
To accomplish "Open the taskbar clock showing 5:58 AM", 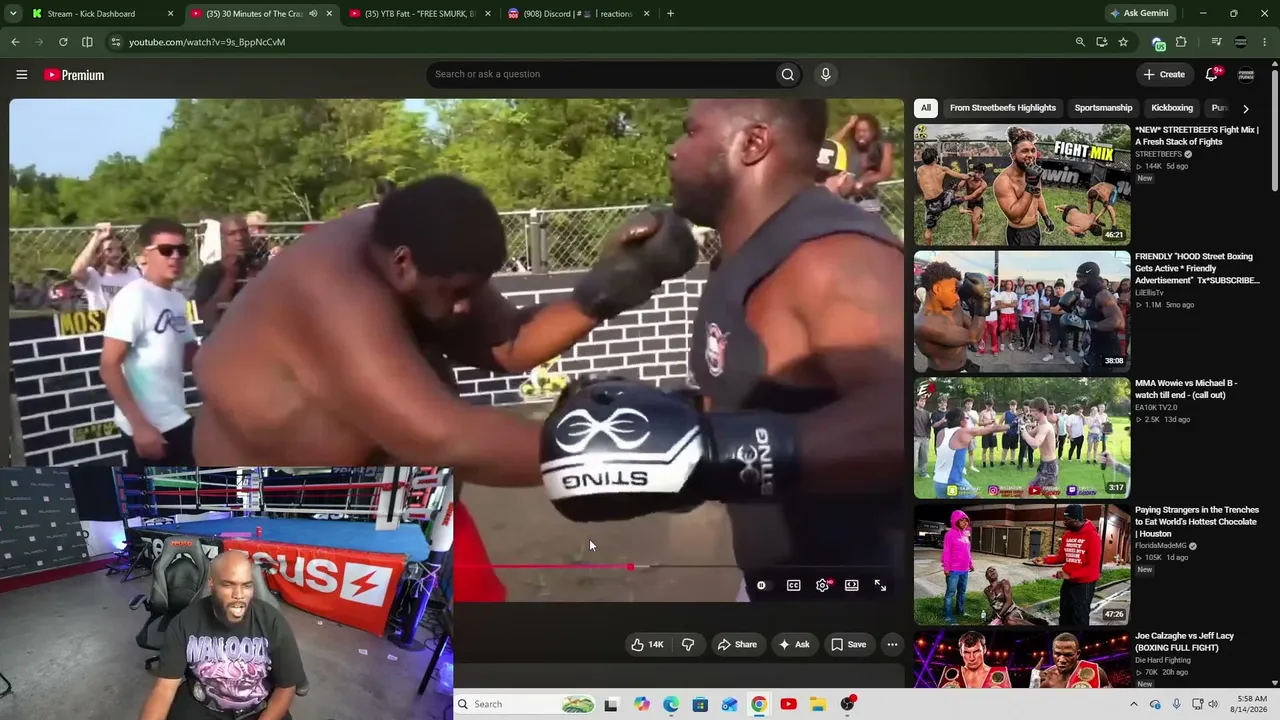I will (x=1252, y=704).
